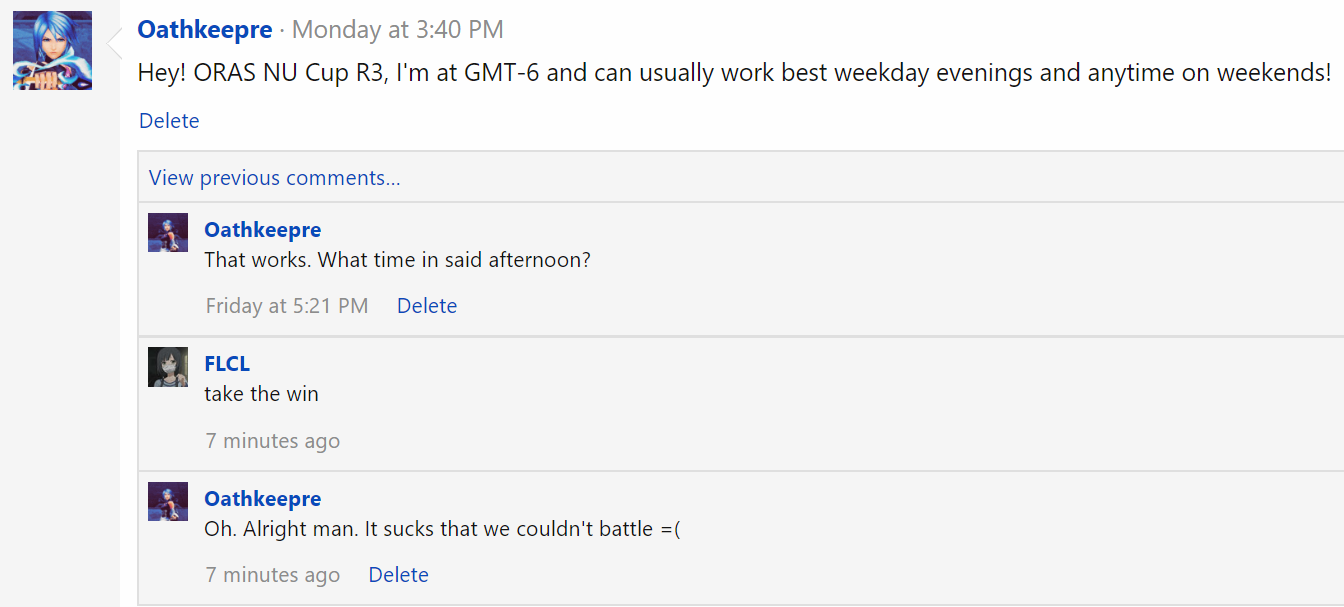Expand View previous comments
This screenshot has width=1344, height=607.
click(274, 178)
